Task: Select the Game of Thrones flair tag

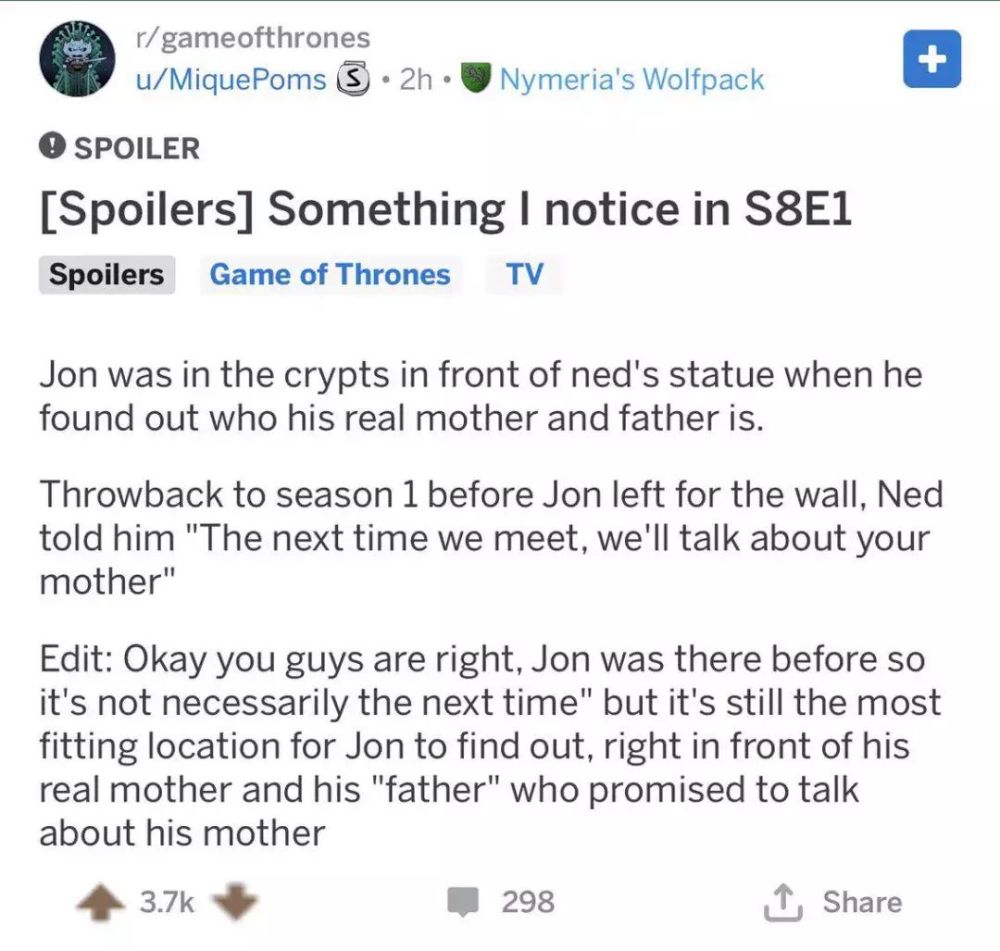Action: pyautogui.click(x=330, y=274)
